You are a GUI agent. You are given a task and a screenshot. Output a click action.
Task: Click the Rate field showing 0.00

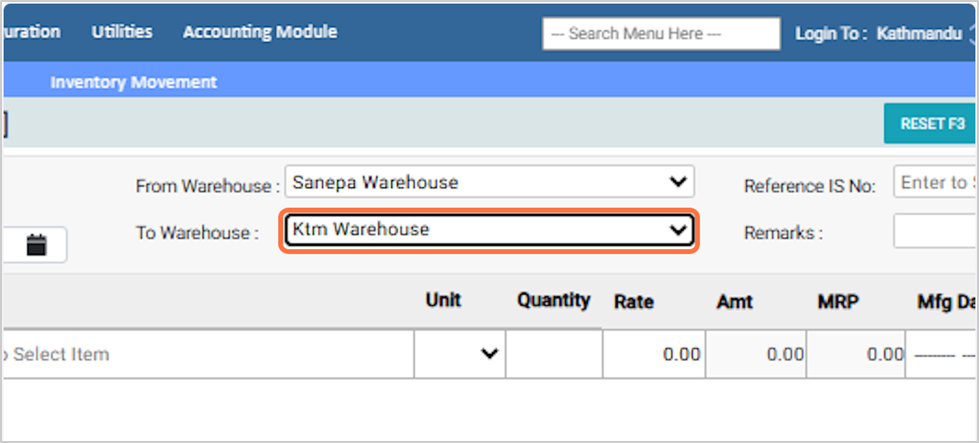[653, 354]
